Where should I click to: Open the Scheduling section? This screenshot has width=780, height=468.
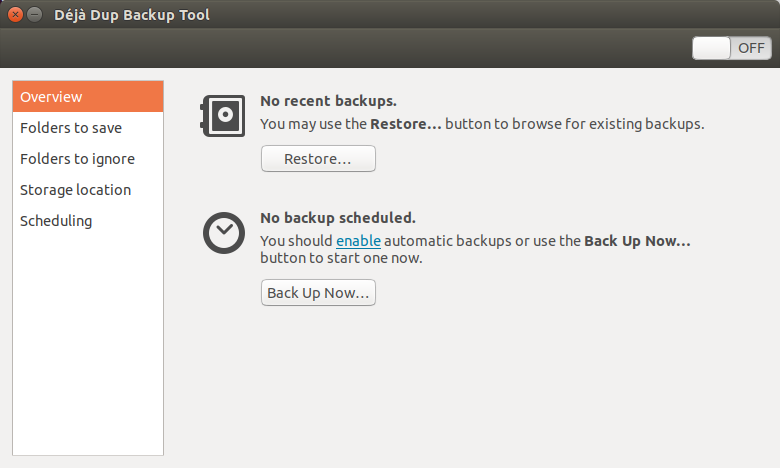[x=88, y=221]
